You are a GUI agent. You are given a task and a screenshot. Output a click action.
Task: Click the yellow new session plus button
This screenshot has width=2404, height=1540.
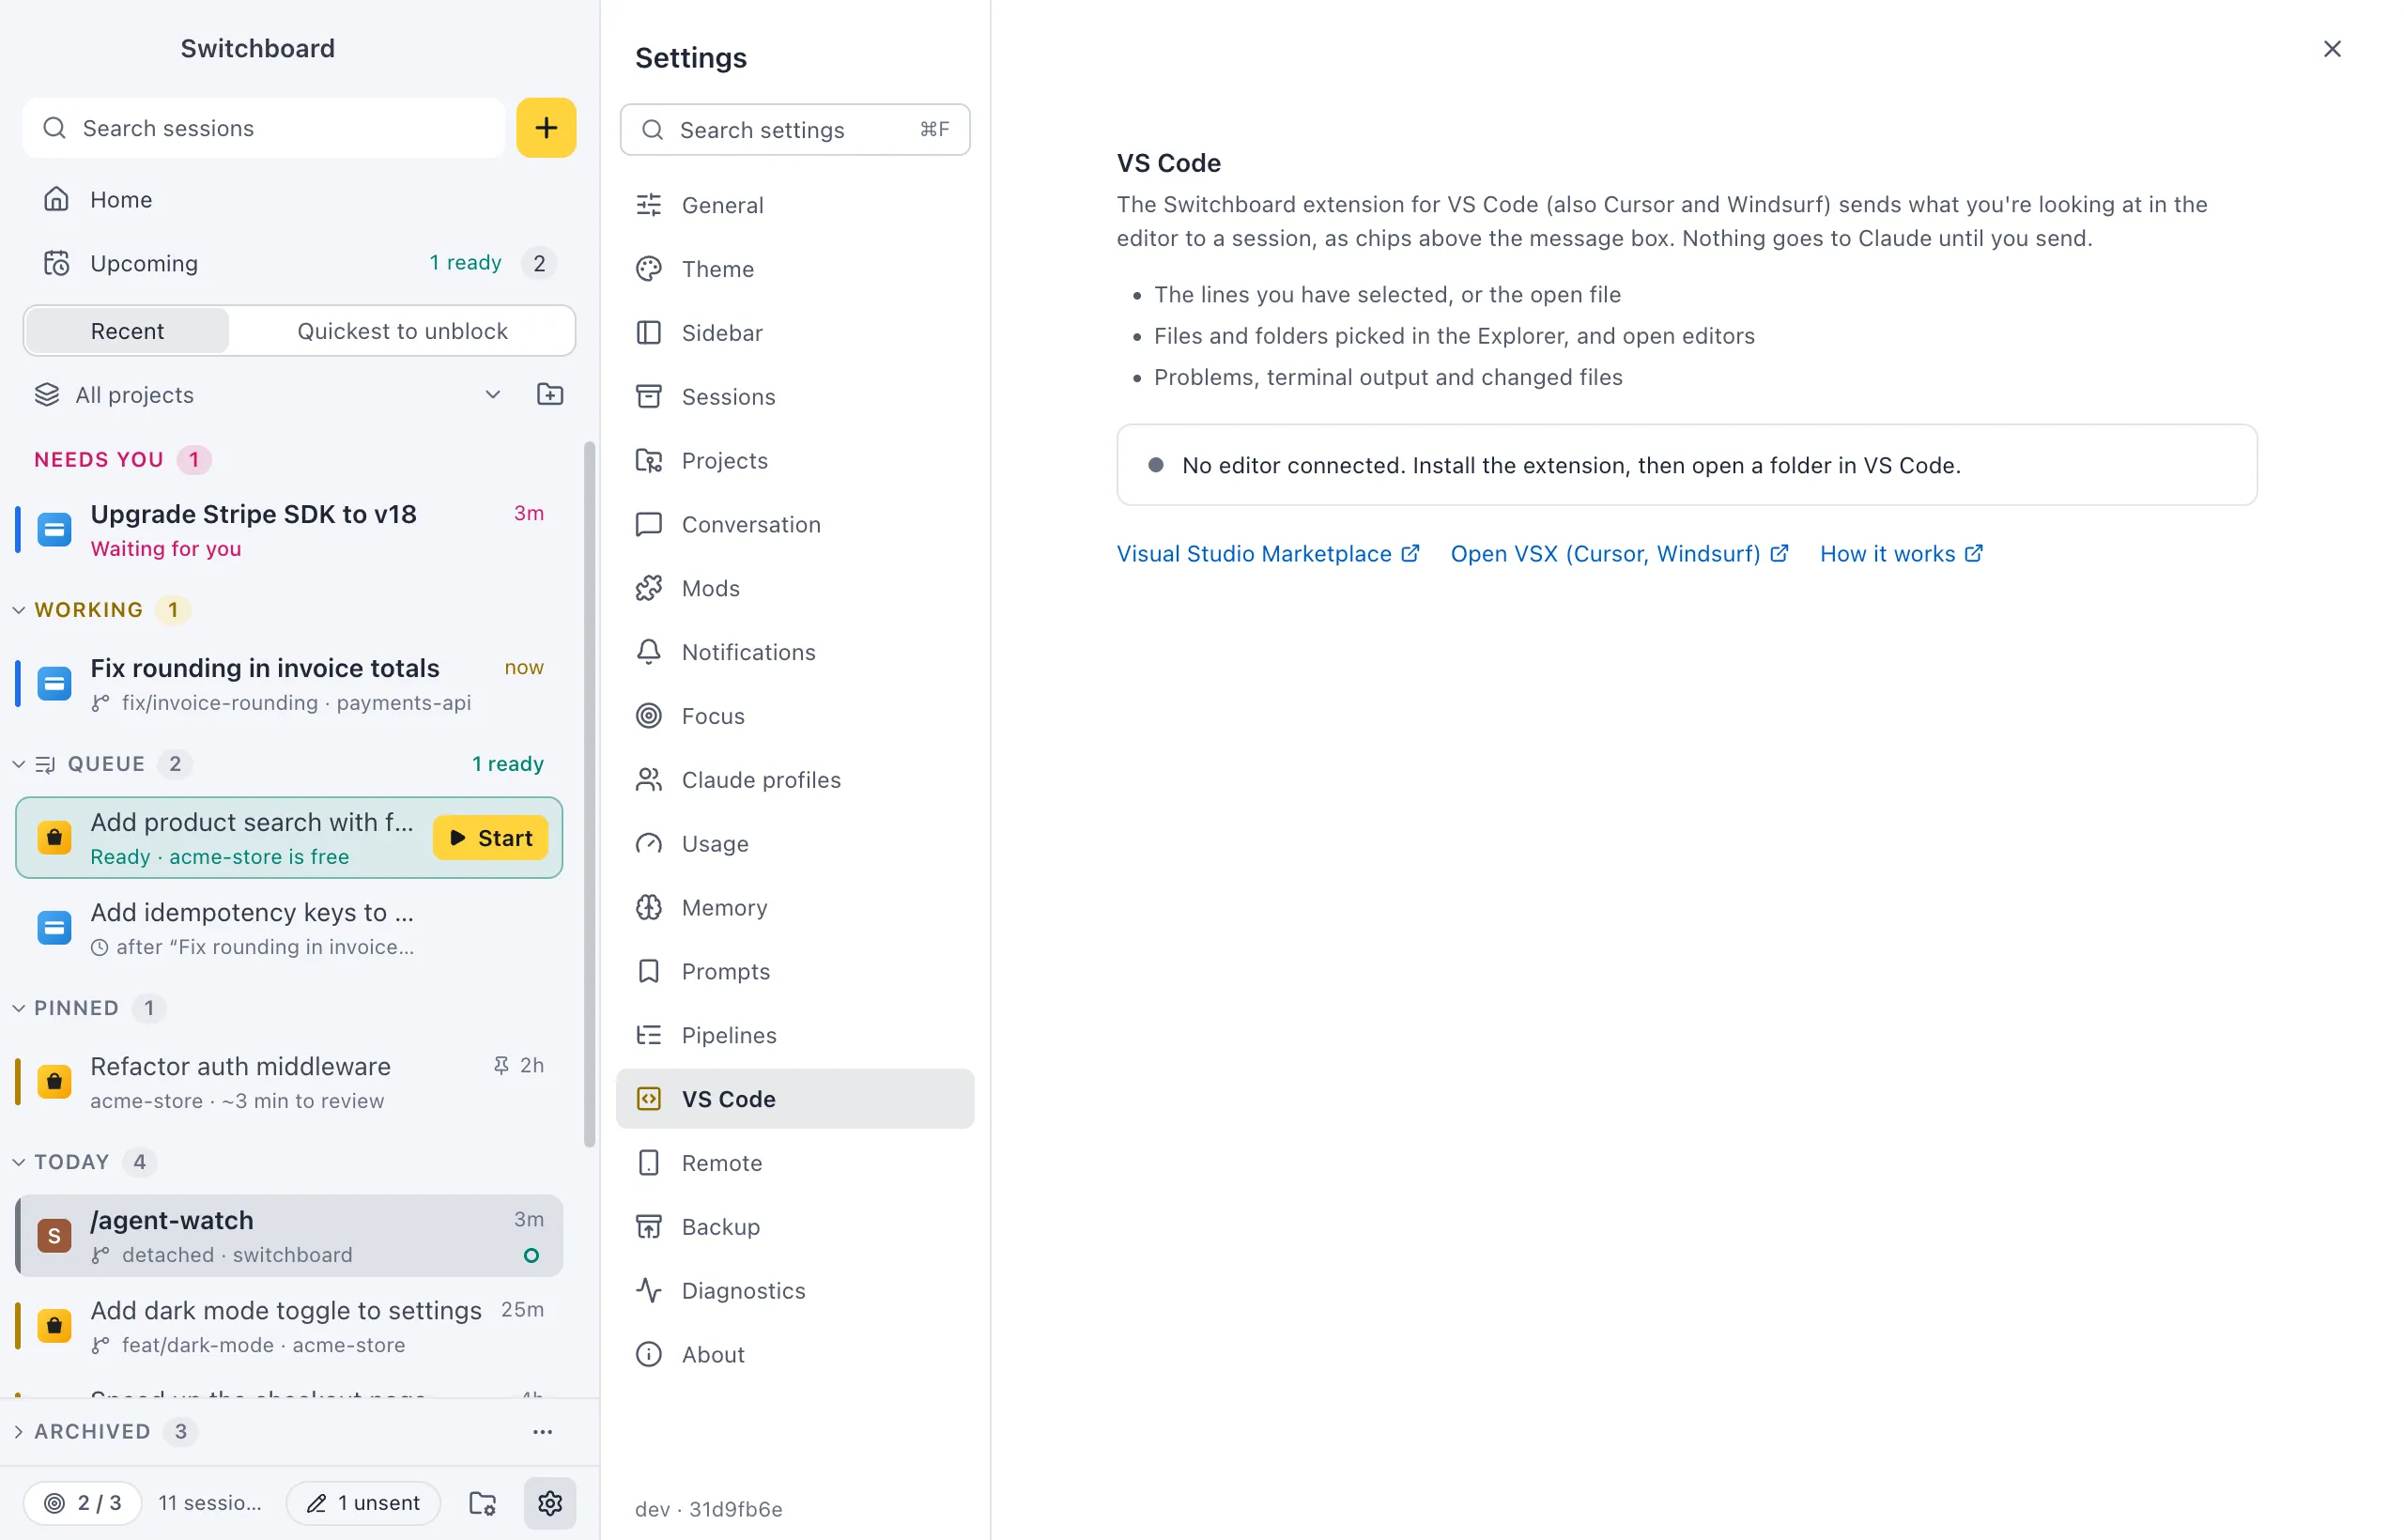tap(546, 128)
